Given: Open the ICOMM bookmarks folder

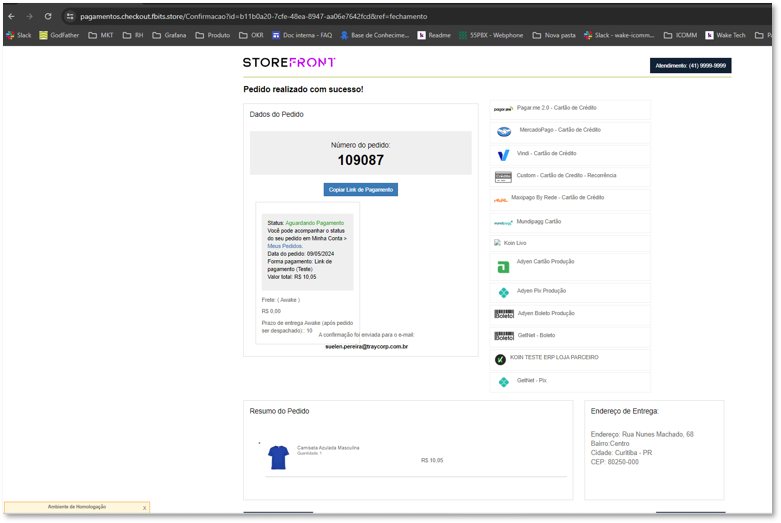Looking at the screenshot, I should [x=680, y=35].
